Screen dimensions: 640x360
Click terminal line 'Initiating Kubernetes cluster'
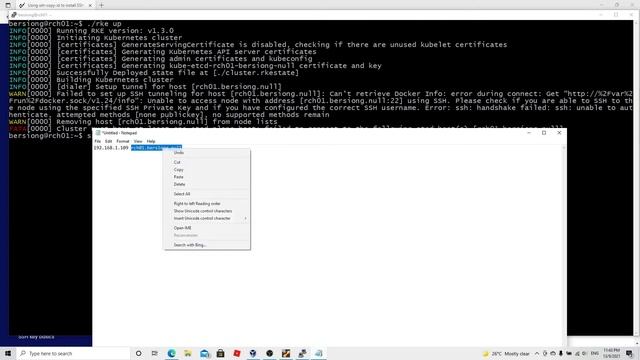(119, 38)
